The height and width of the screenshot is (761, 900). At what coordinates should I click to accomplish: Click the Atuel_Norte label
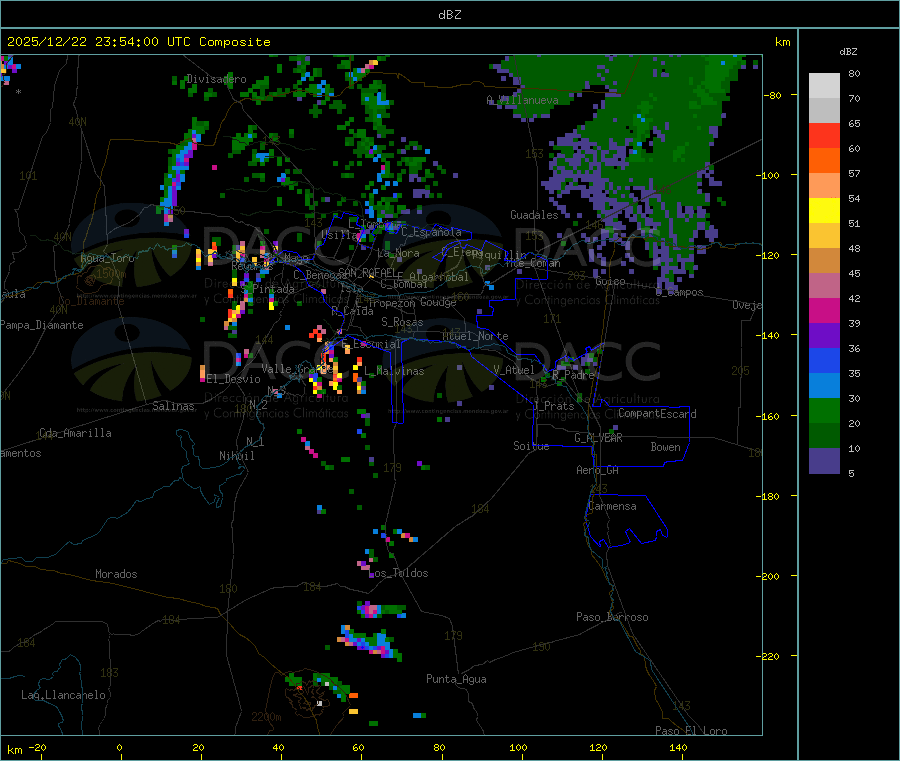pos(475,336)
